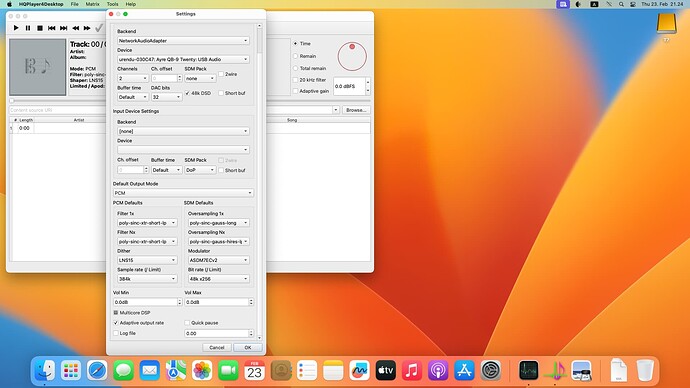Open Sample rate 384k dropdown
The height and width of the screenshot is (388, 690).
tap(147, 279)
